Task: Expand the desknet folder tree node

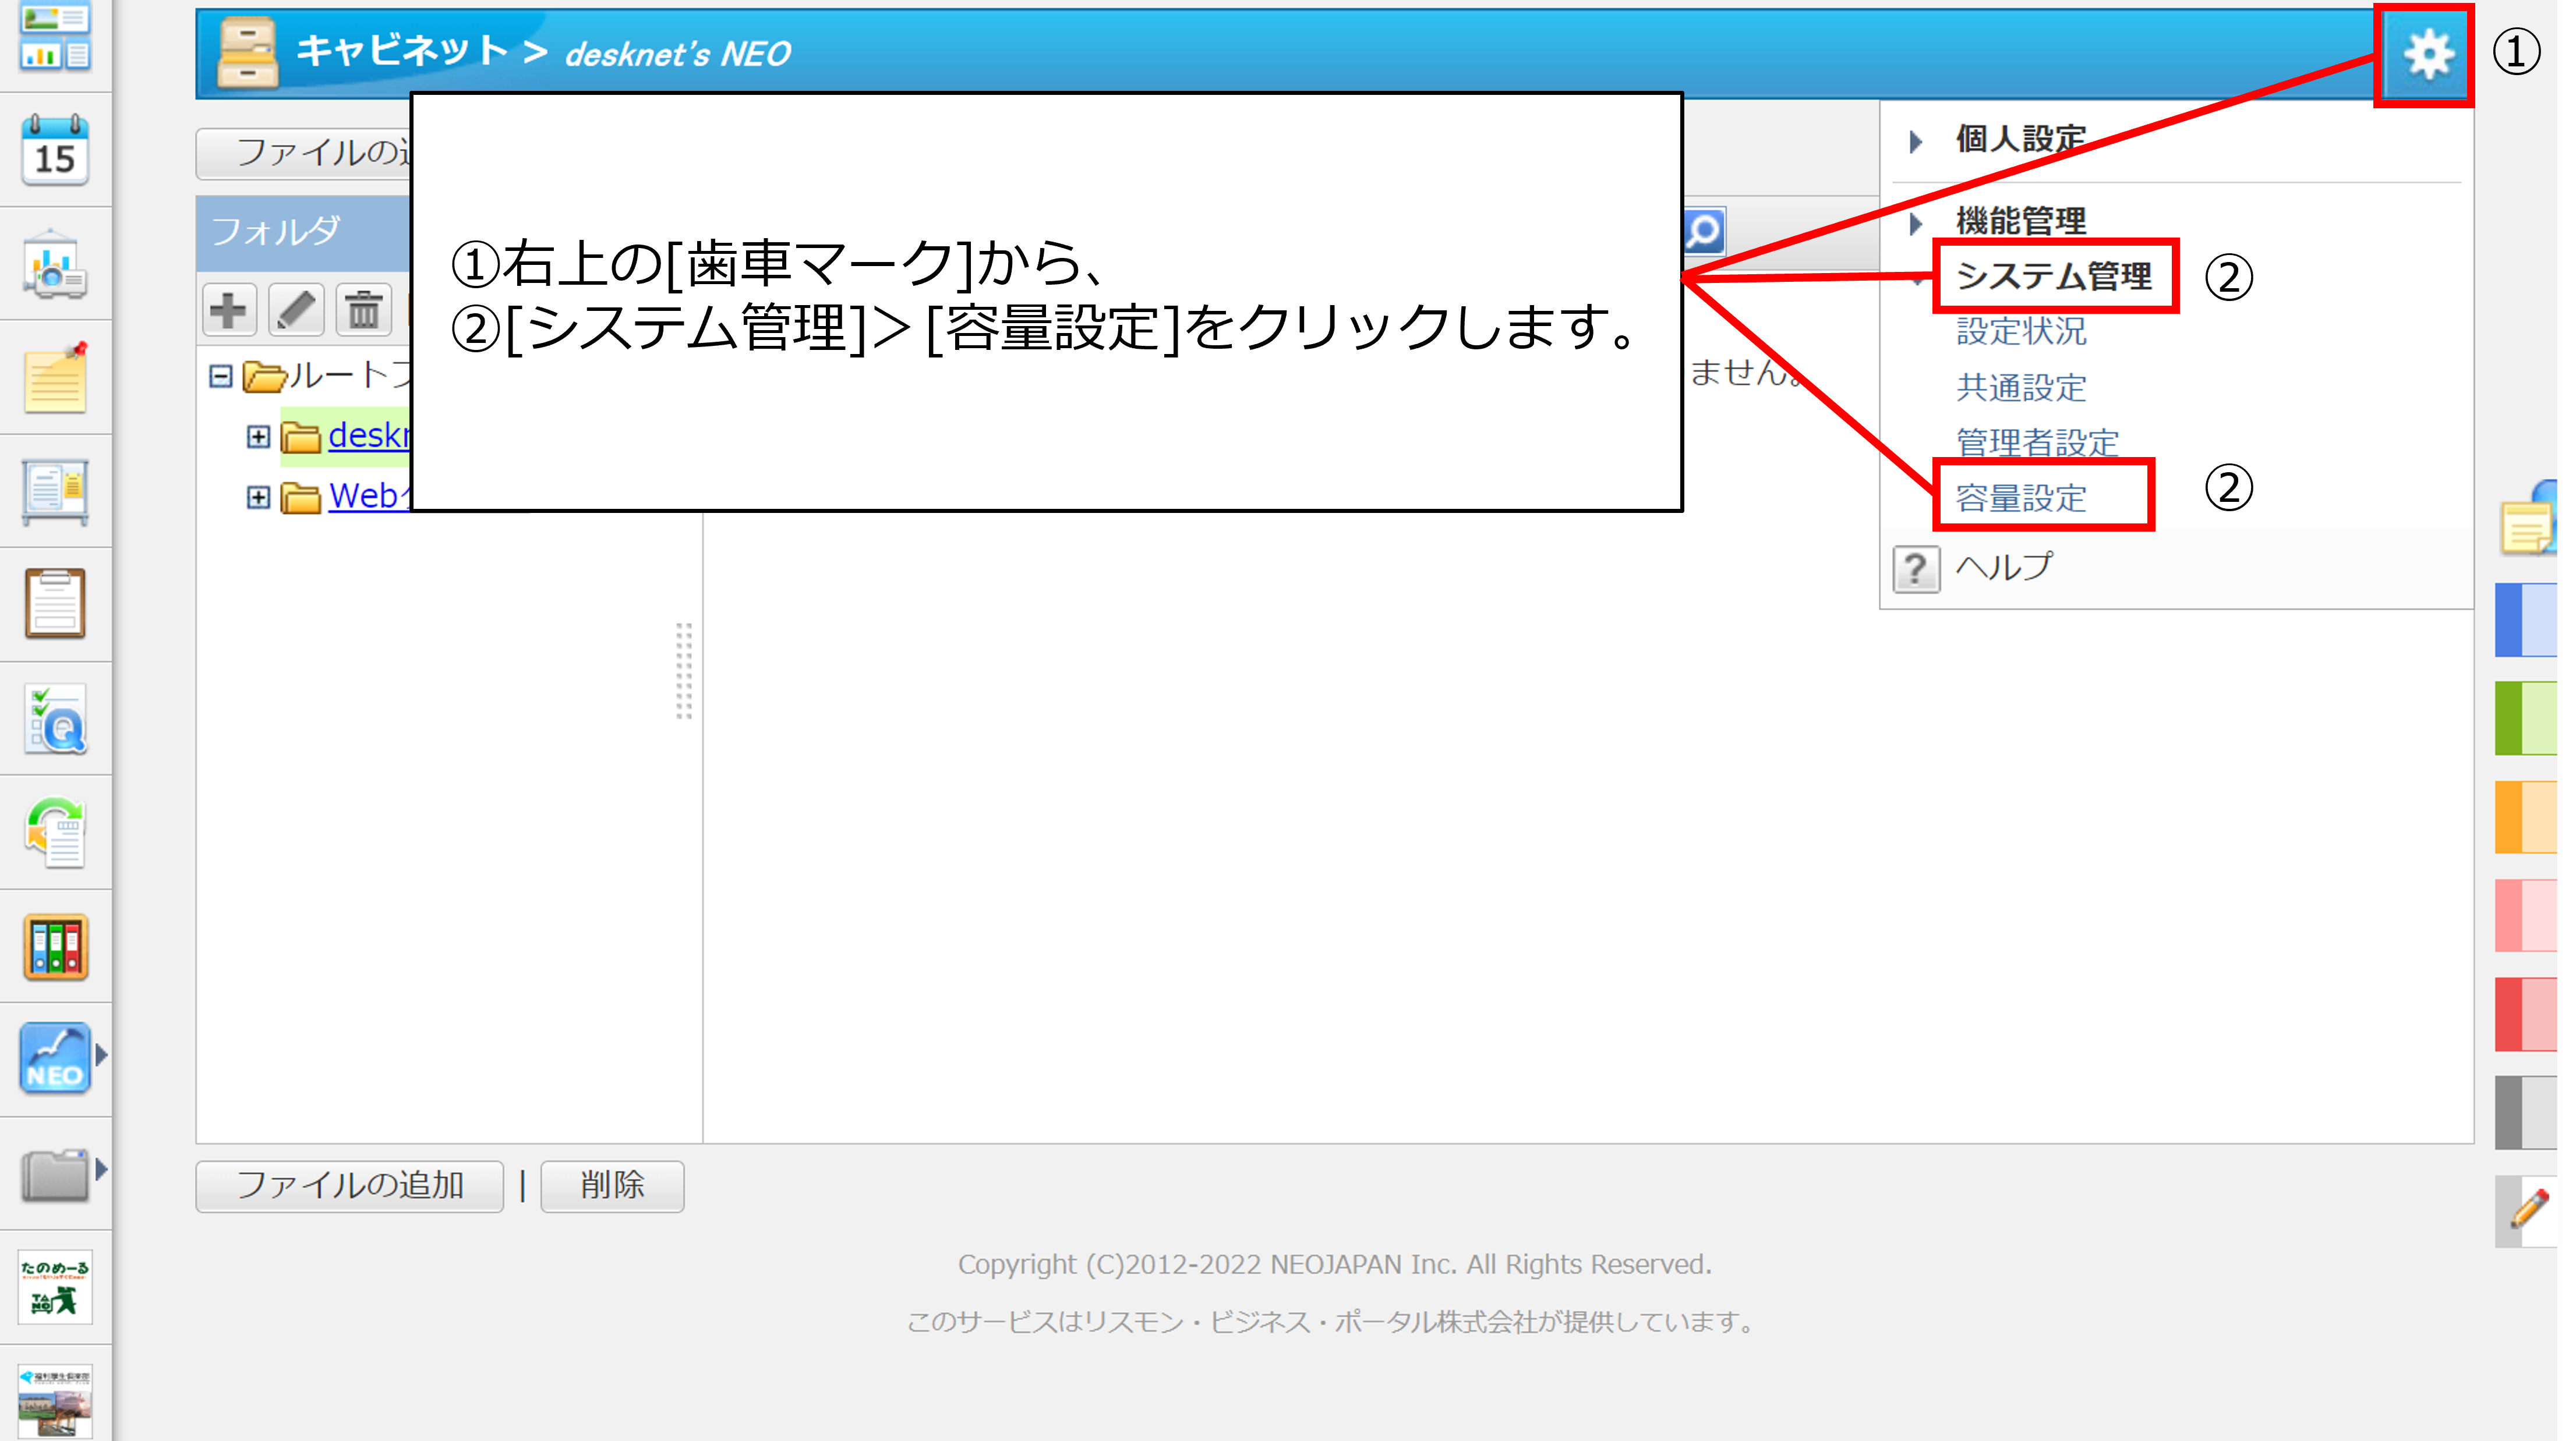Action: [x=258, y=437]
